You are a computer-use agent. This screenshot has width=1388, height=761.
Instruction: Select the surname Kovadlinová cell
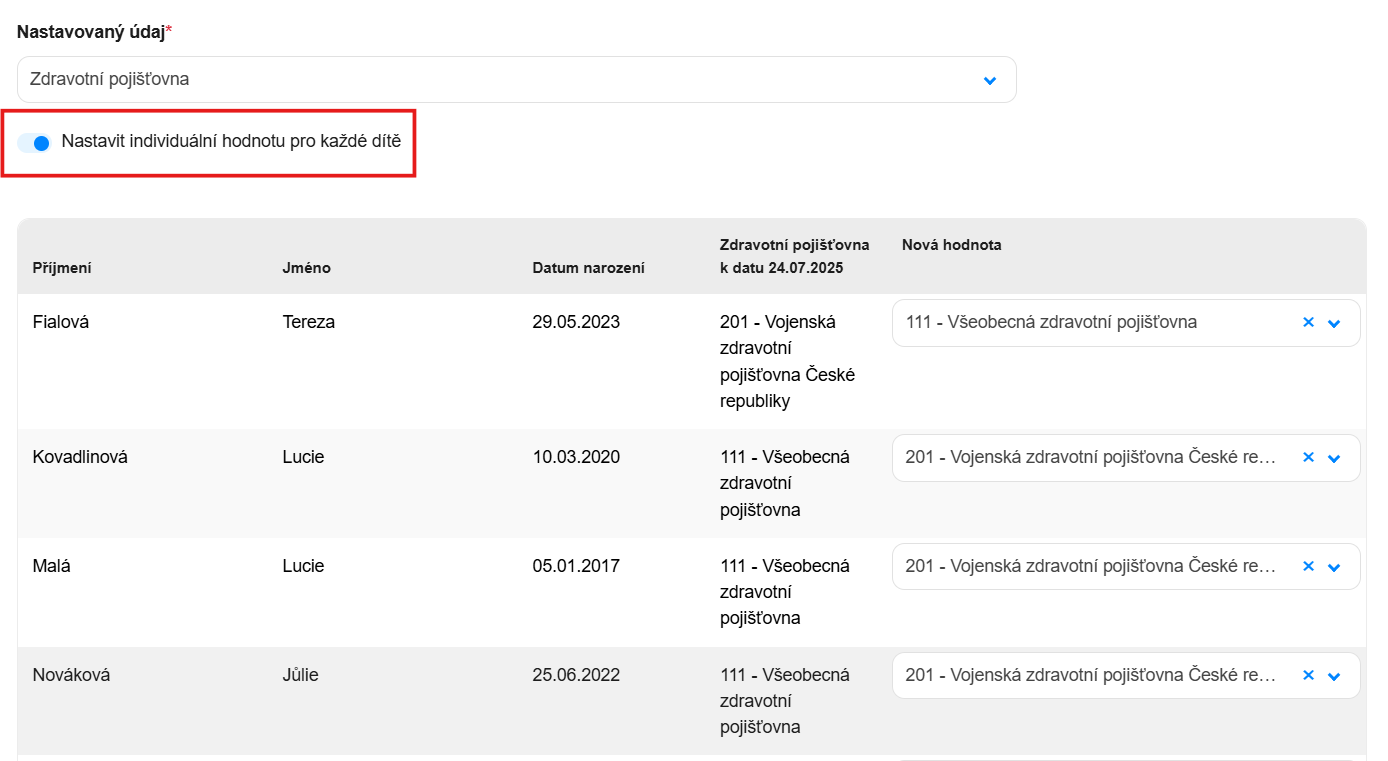coord(80,457)
